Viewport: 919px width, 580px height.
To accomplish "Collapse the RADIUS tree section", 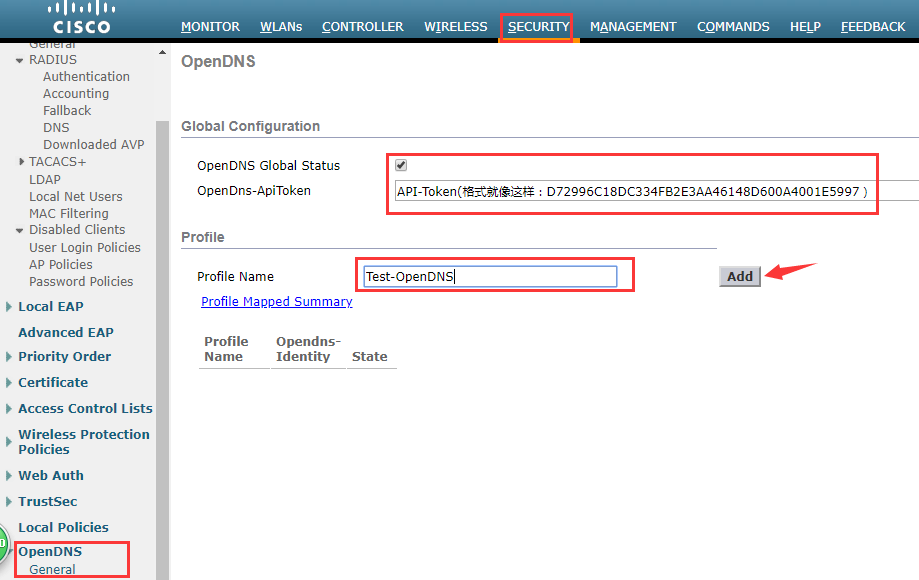I will (19, 60).
